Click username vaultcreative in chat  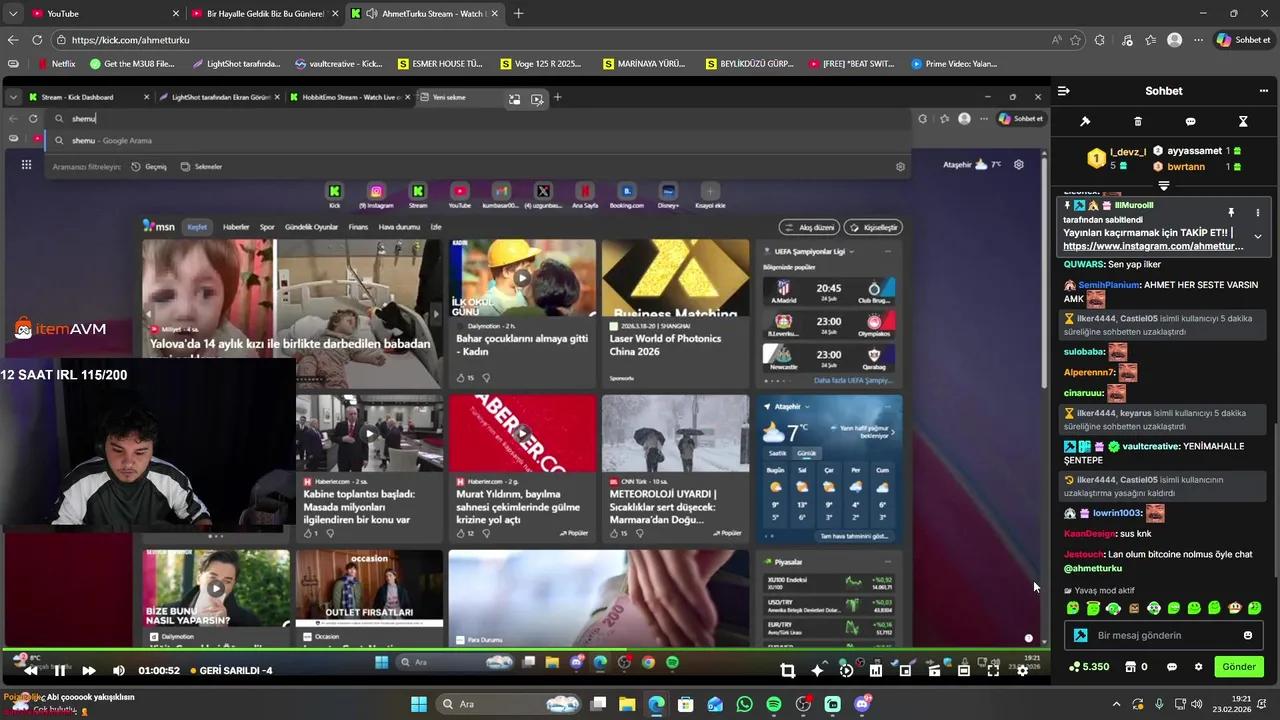[x=1150, y=446]
